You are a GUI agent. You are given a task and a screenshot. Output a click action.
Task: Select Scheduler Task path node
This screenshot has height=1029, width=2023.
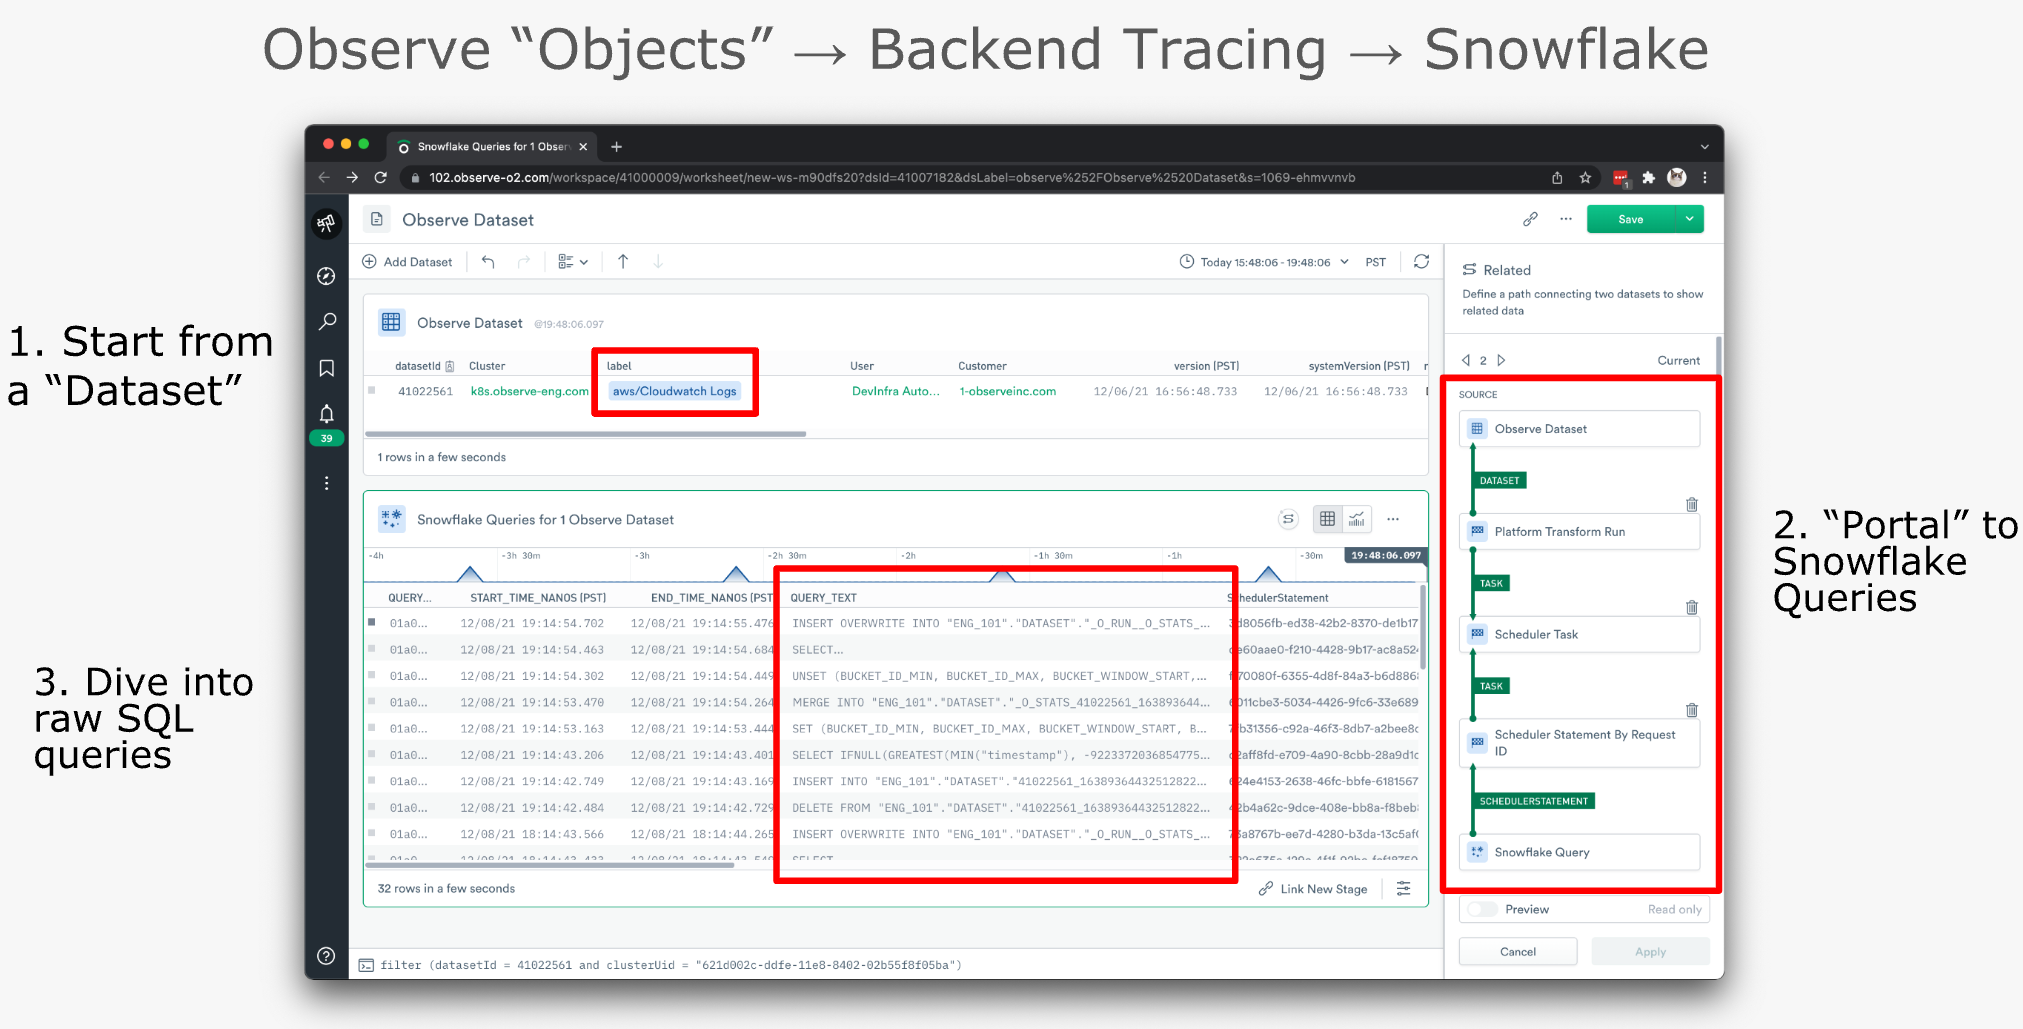coord(1579,634)
